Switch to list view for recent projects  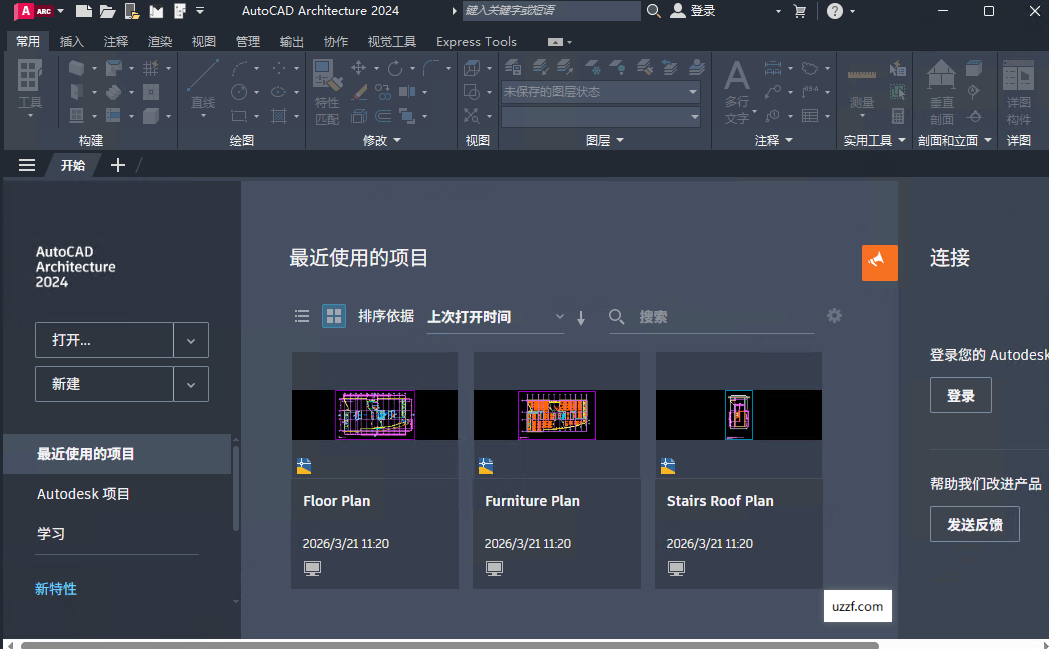tap(301, 316)
